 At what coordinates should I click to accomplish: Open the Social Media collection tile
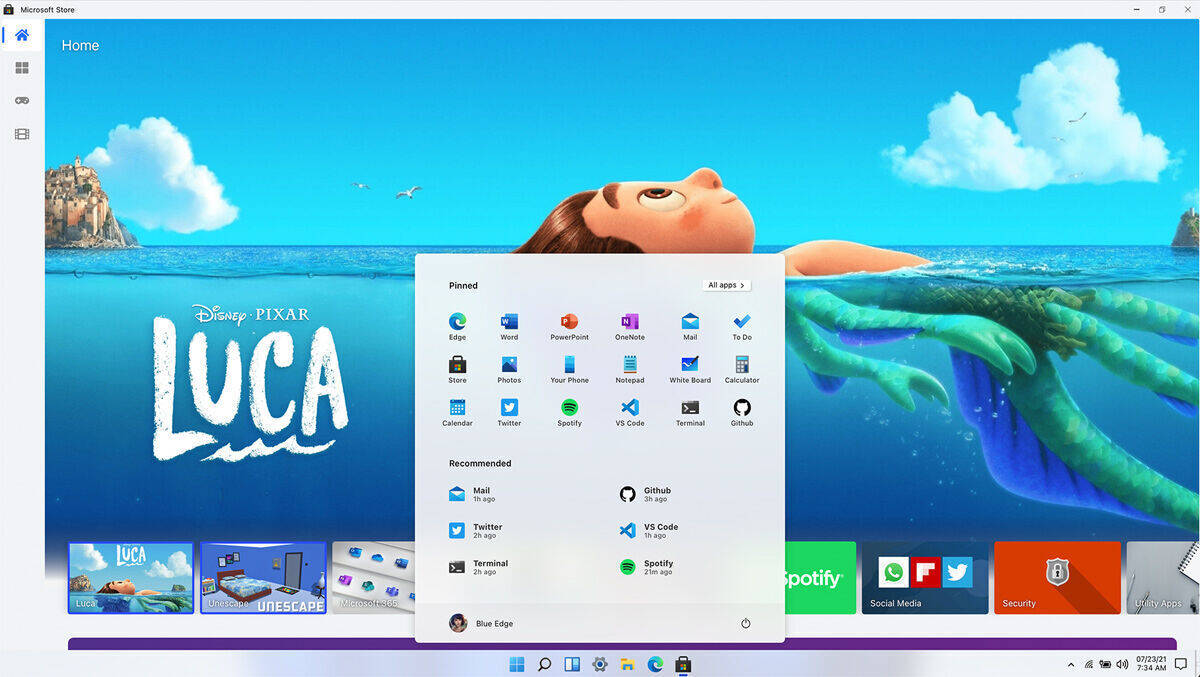click(925, 578)
